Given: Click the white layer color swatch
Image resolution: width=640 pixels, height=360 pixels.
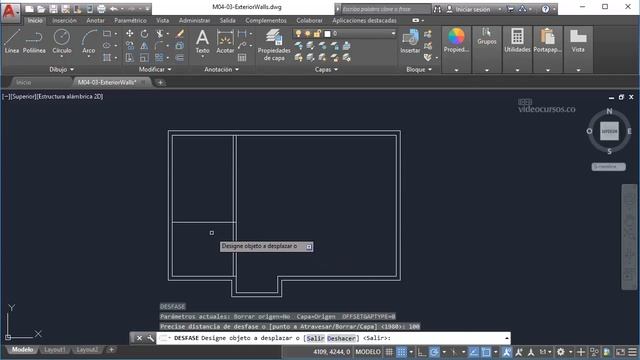Looking at the screenshot, I should [x=327, y=33].
